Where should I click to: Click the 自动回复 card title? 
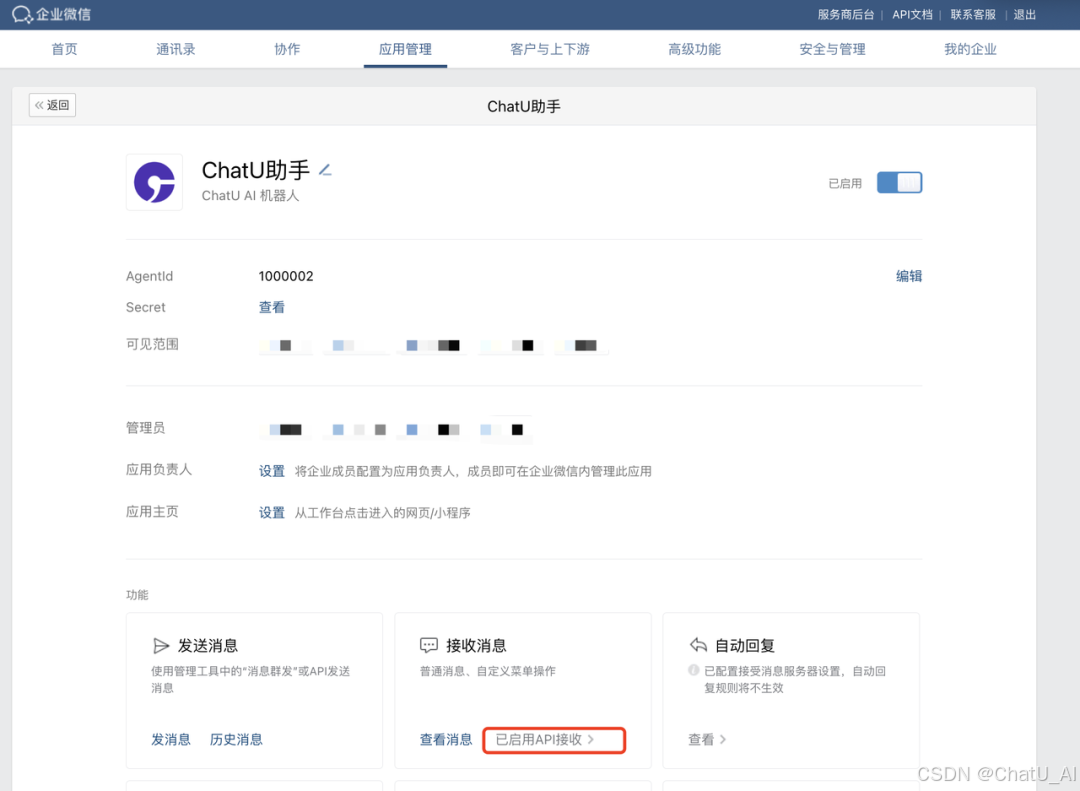(x=745, y=646)
